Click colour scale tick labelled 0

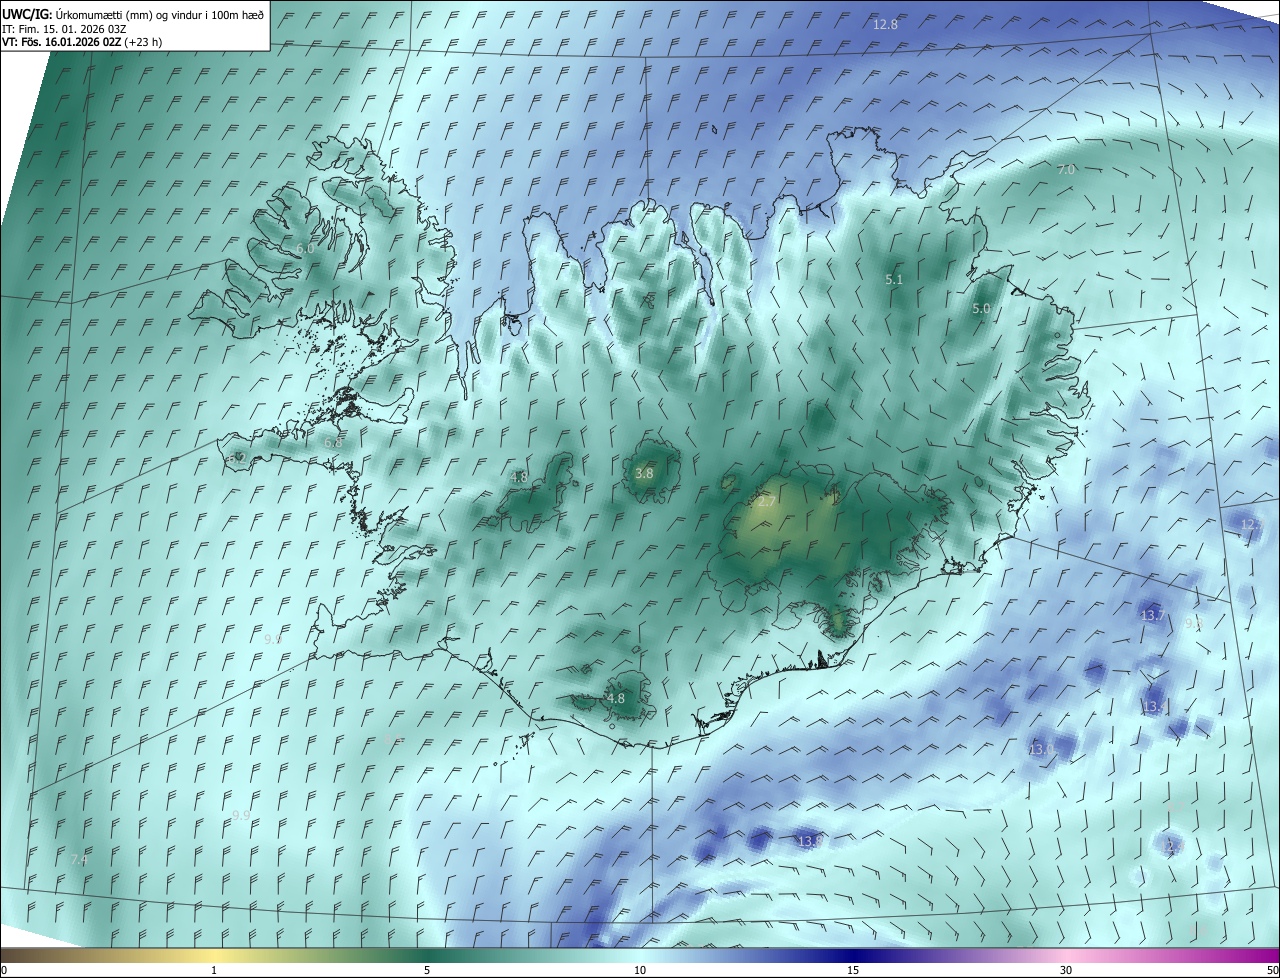[4, 971]
